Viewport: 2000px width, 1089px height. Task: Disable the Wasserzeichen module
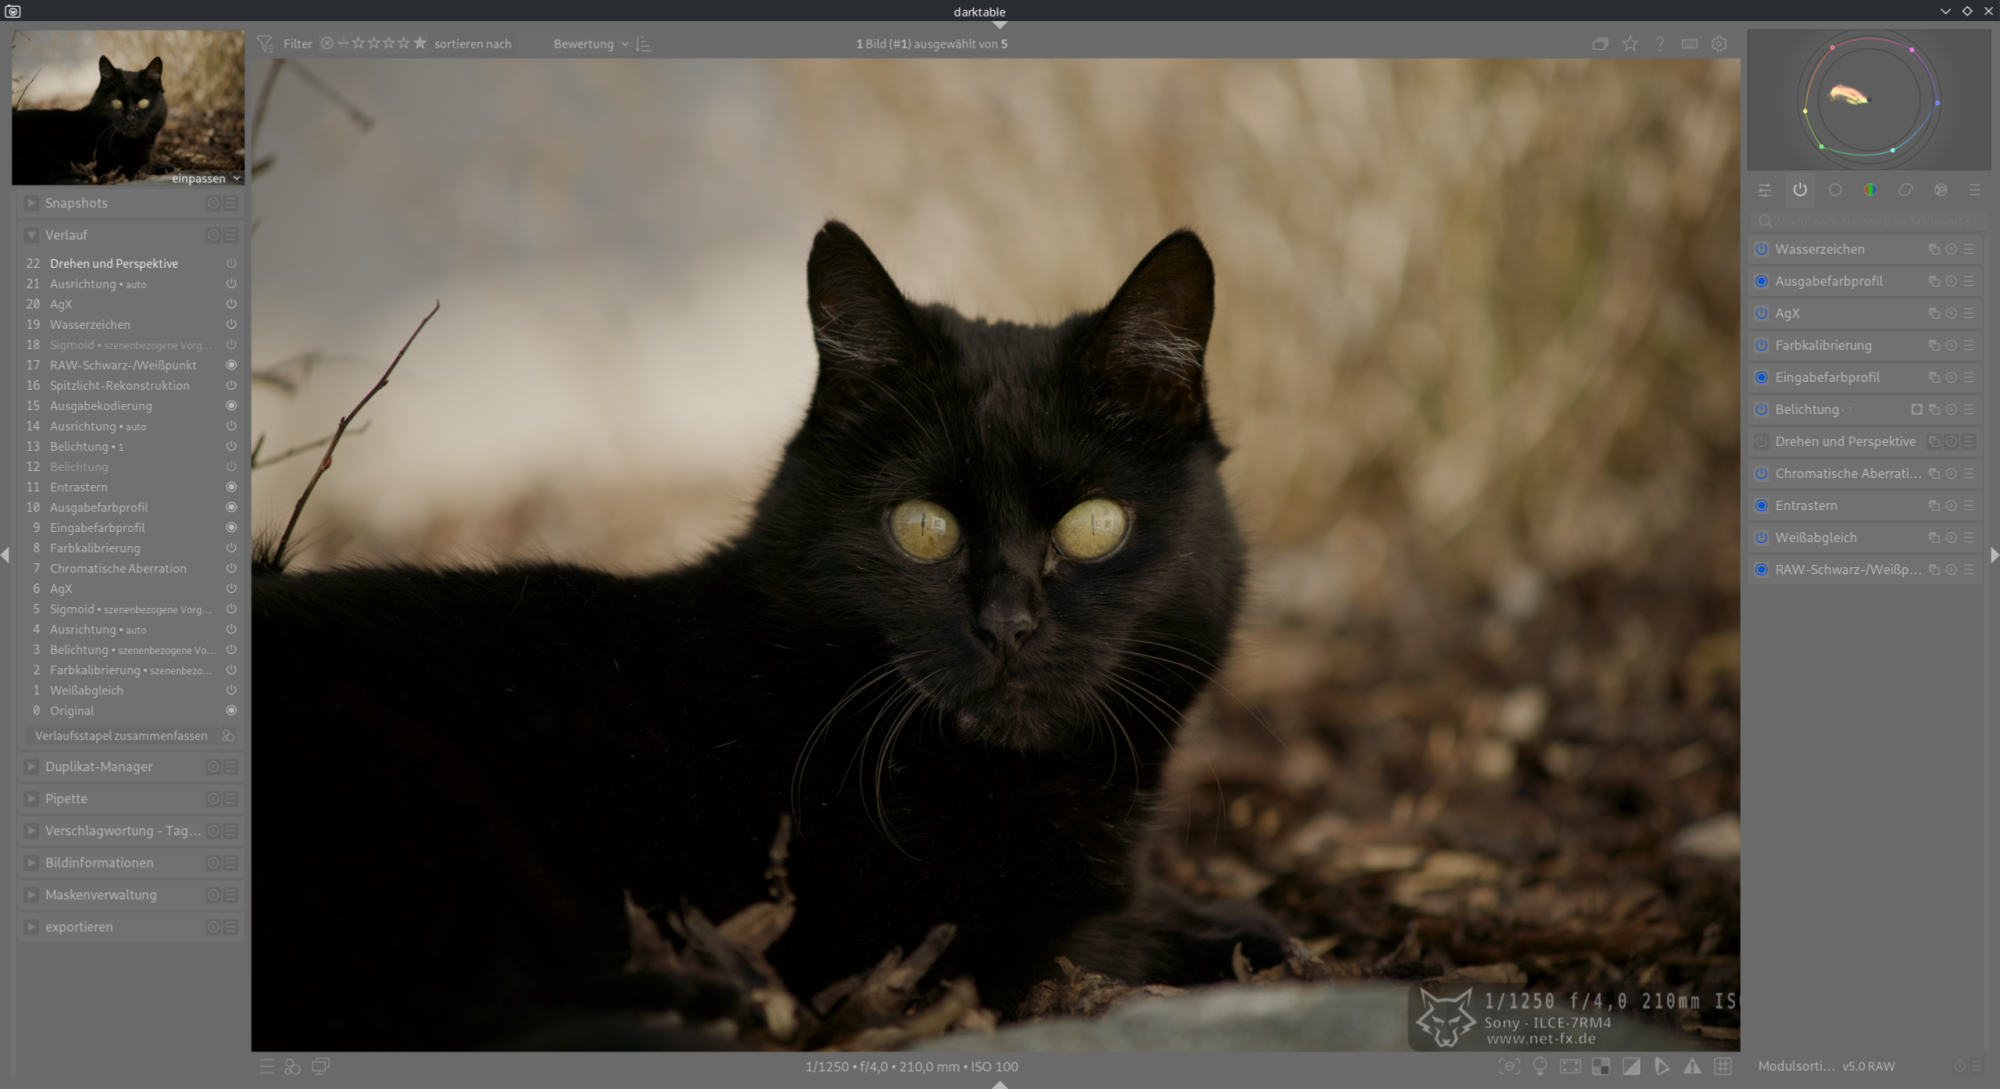pyautogui.click(x=1762, y=249)
